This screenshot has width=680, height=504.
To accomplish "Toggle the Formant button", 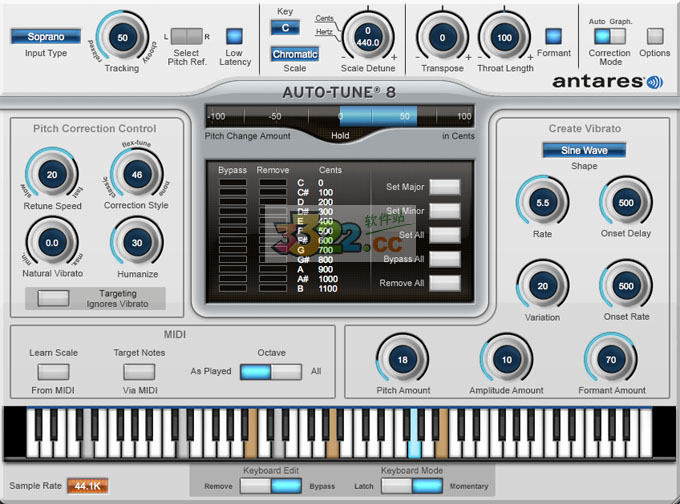I will 553,36.
